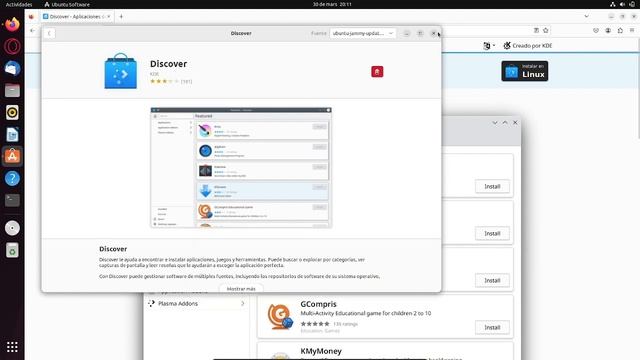The width and height of the screenshot is (640, 360).
Task: Click the up chevron in KDE Discover titlebar
Action: (505, 122)
